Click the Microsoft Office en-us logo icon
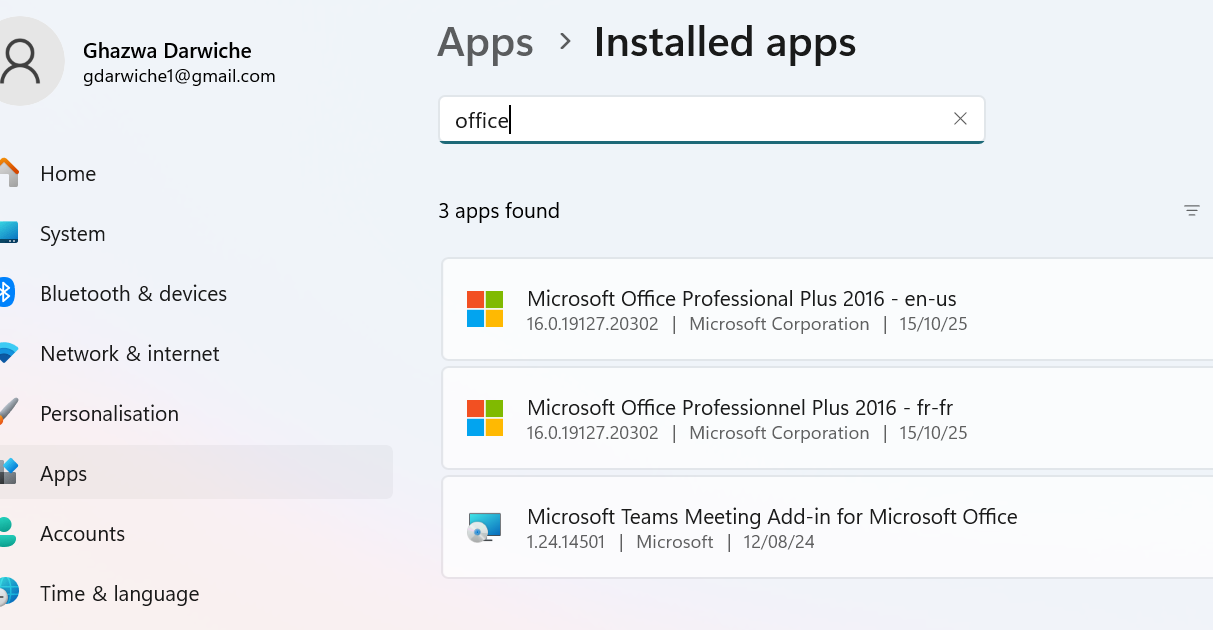 coord(485,309)
